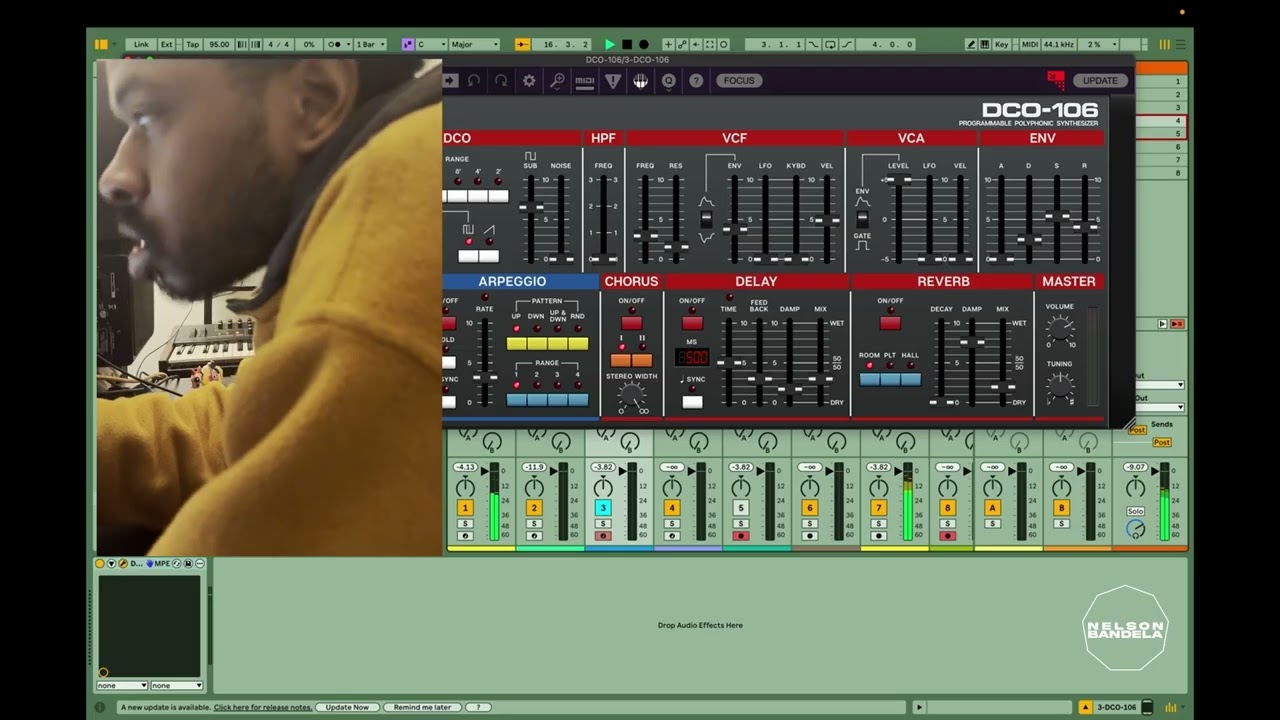Screen dimensions: 1280x720
Task: Toggle the draw mode pencil icon
Action: point(971,44)
